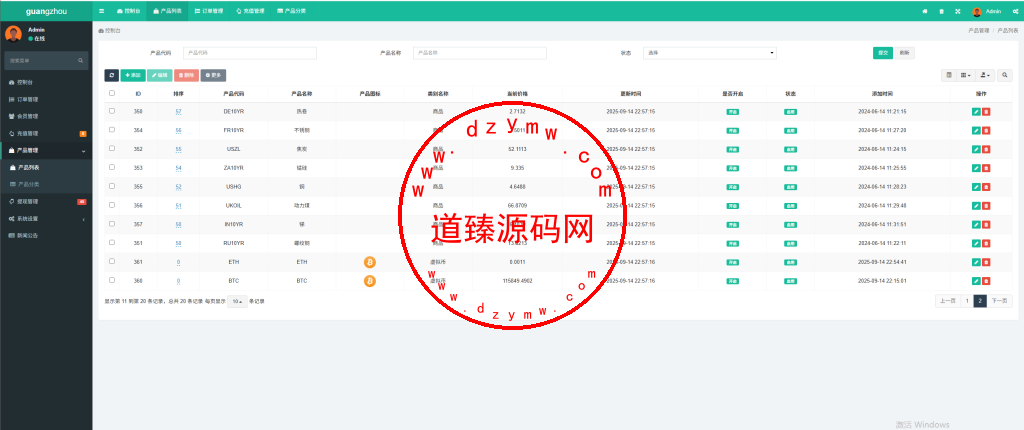Click the magnifier icon in sidebar search box
This screenshot has width=1024, height=430.
81,61
